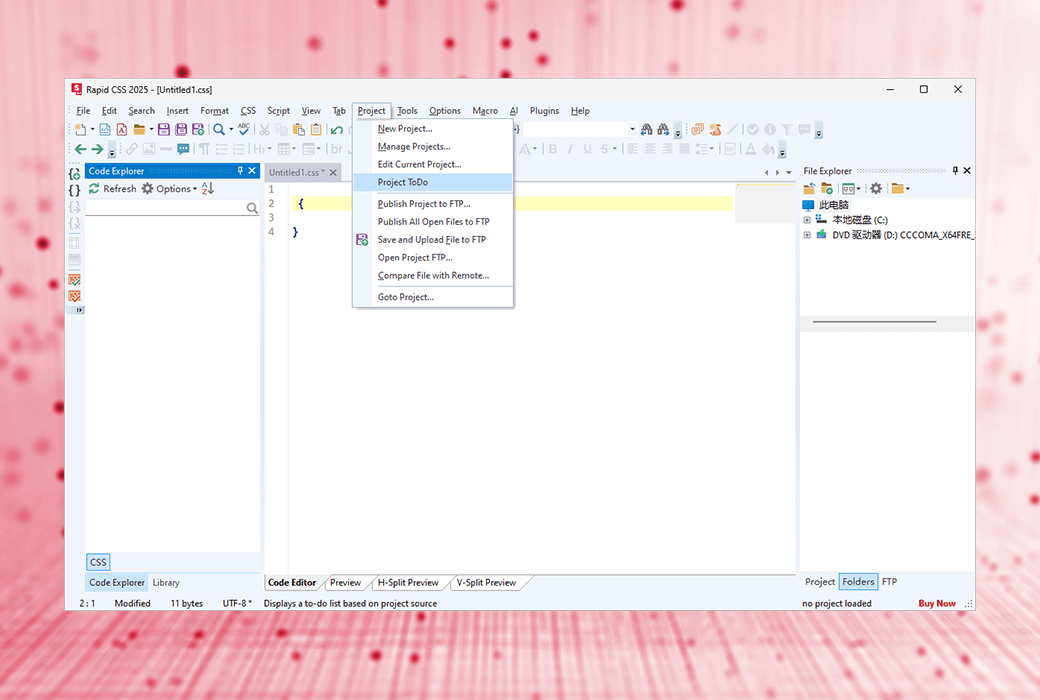The width and height of the screenshot is (1040, 700).
Task: Click the New document icon
Action: click(x=80, y=129)
